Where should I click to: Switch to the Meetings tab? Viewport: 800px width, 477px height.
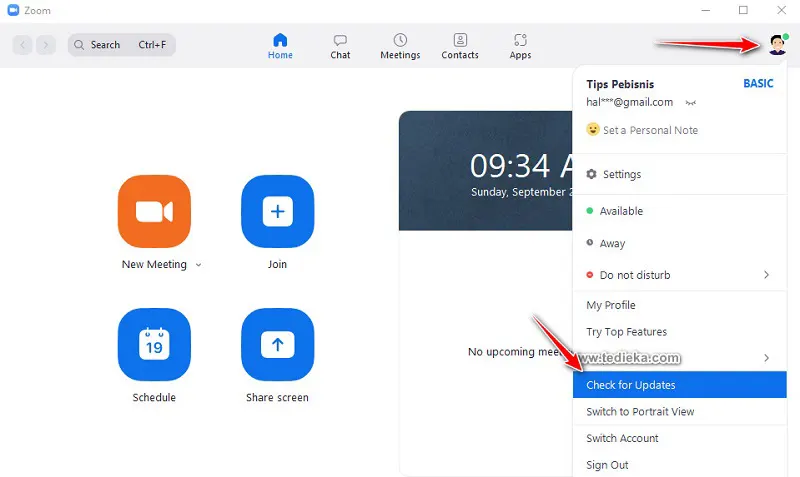(400, 46)
